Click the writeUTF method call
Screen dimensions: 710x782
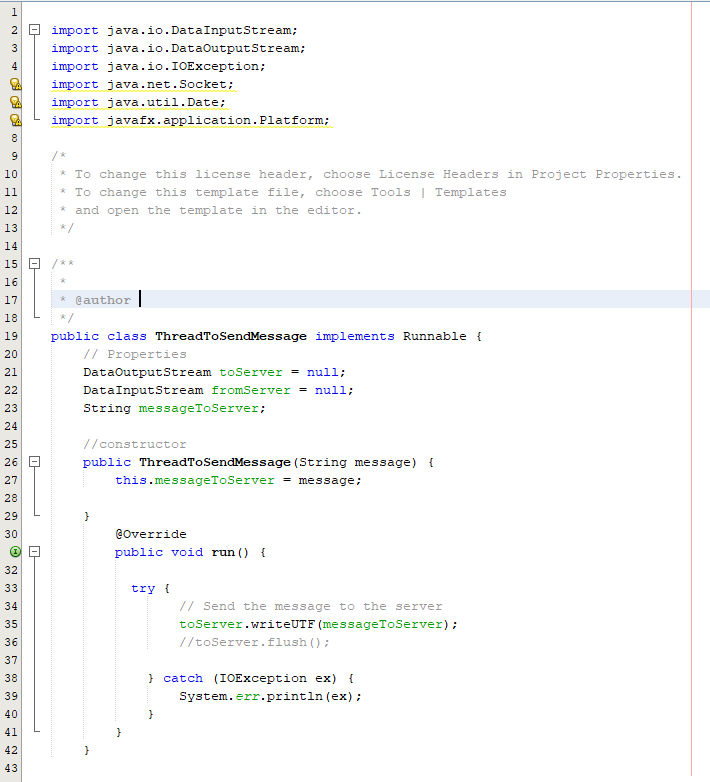(x=283, y=624)
